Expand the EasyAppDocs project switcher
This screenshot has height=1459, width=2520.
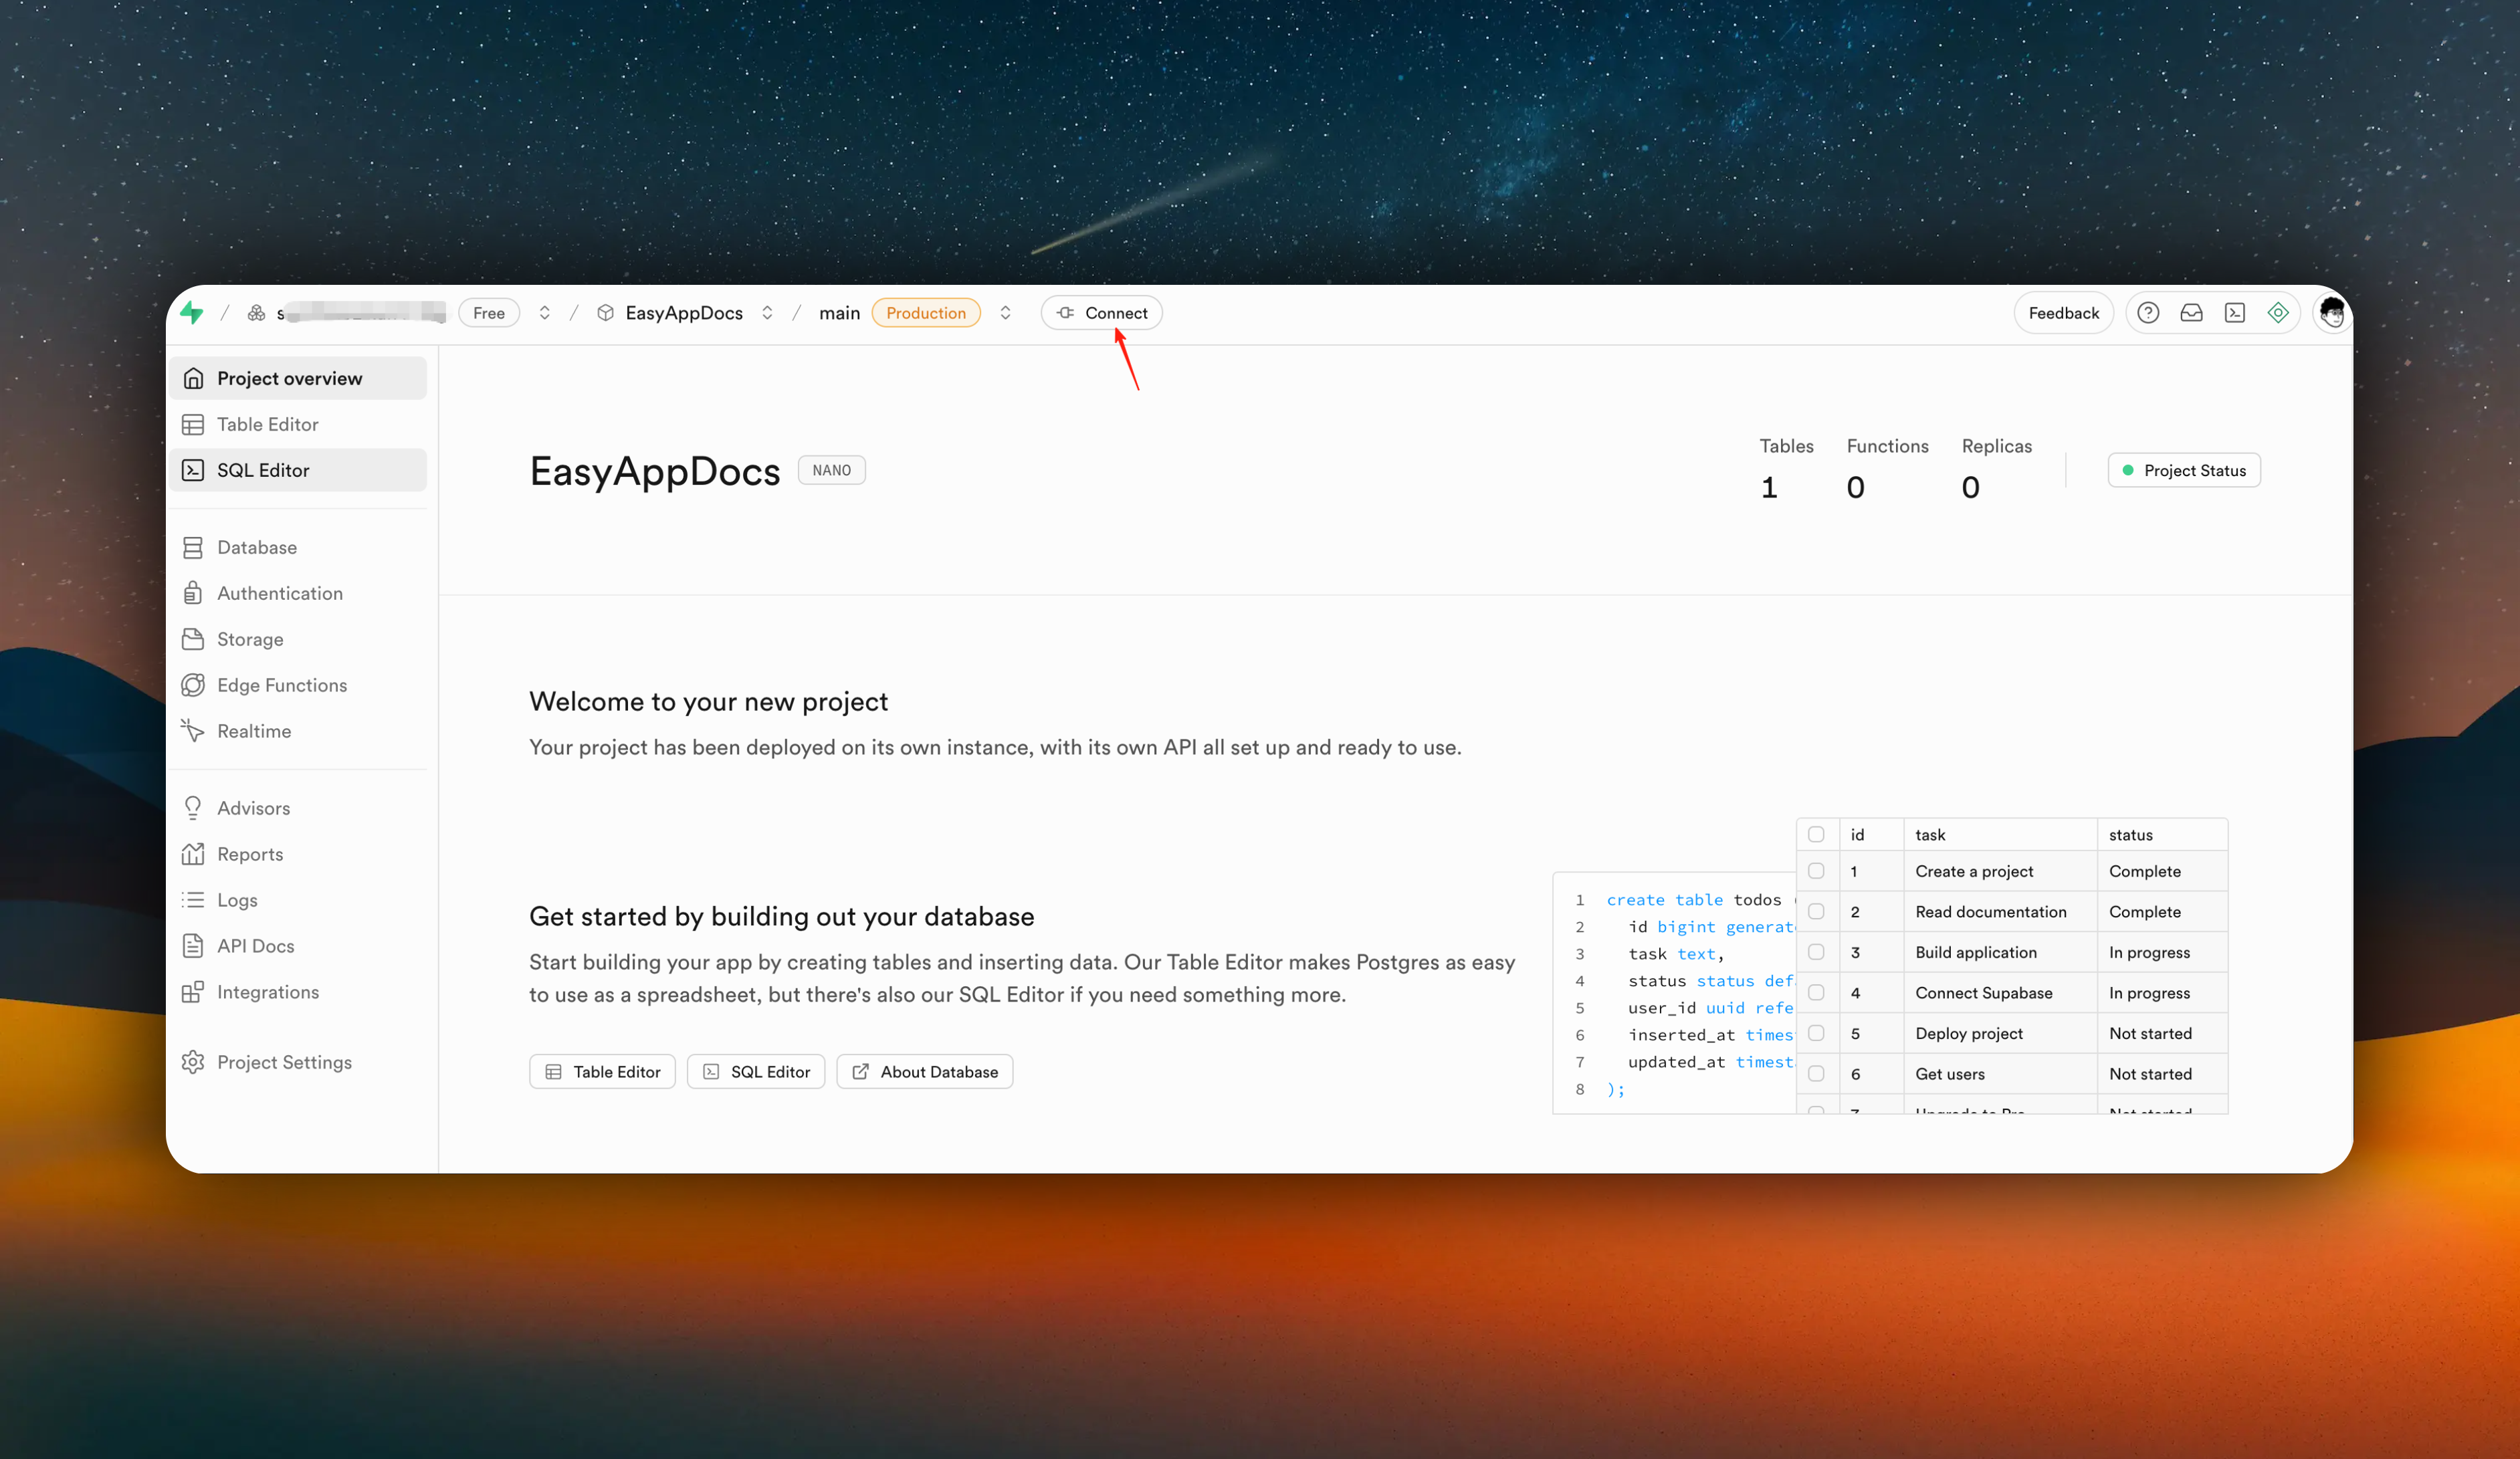767,313
